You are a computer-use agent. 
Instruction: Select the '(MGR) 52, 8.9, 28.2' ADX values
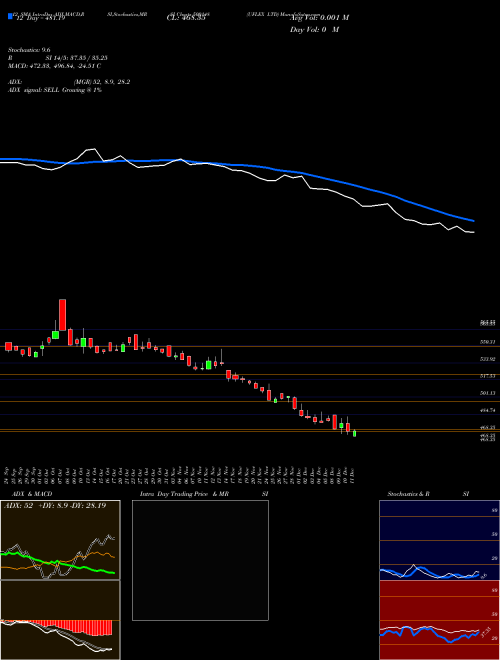101,82
